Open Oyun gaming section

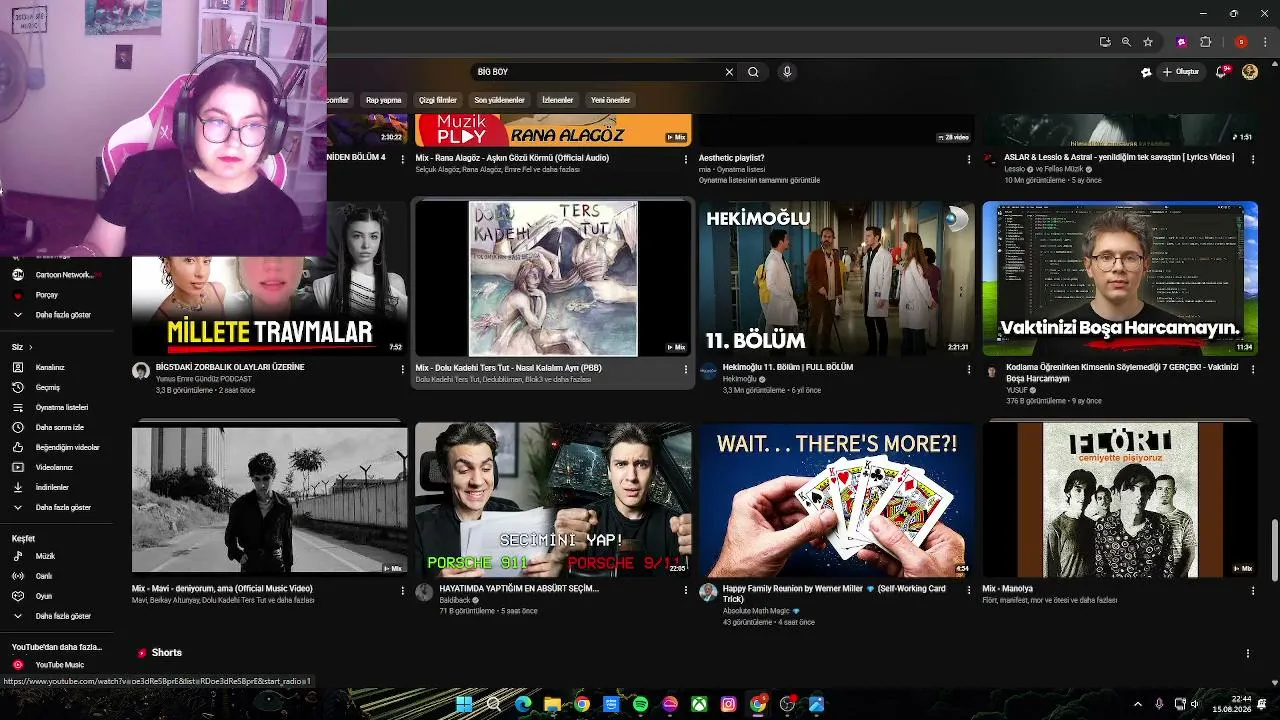pos(44,596)
